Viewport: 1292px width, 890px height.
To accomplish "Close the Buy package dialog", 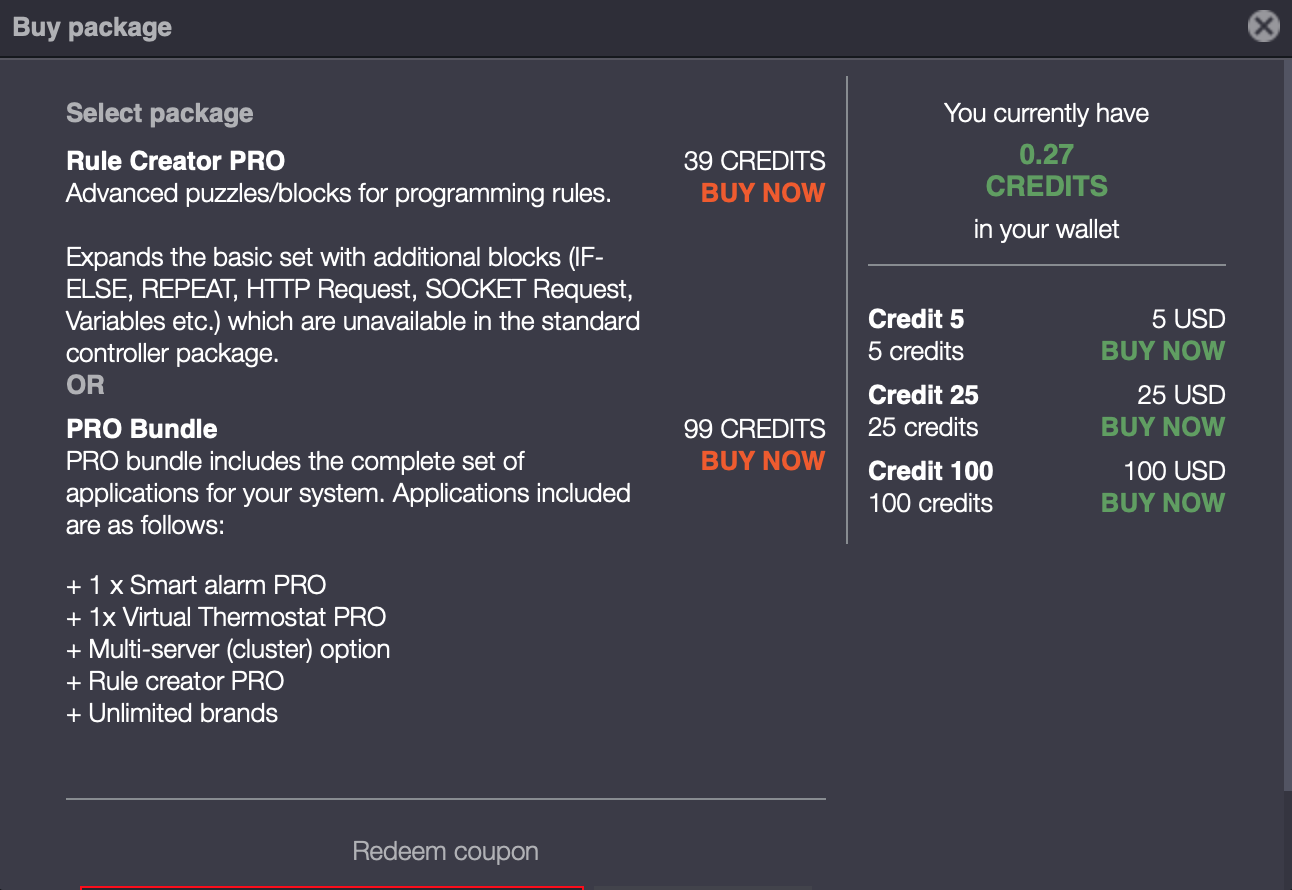I will tap(1264, 26).
